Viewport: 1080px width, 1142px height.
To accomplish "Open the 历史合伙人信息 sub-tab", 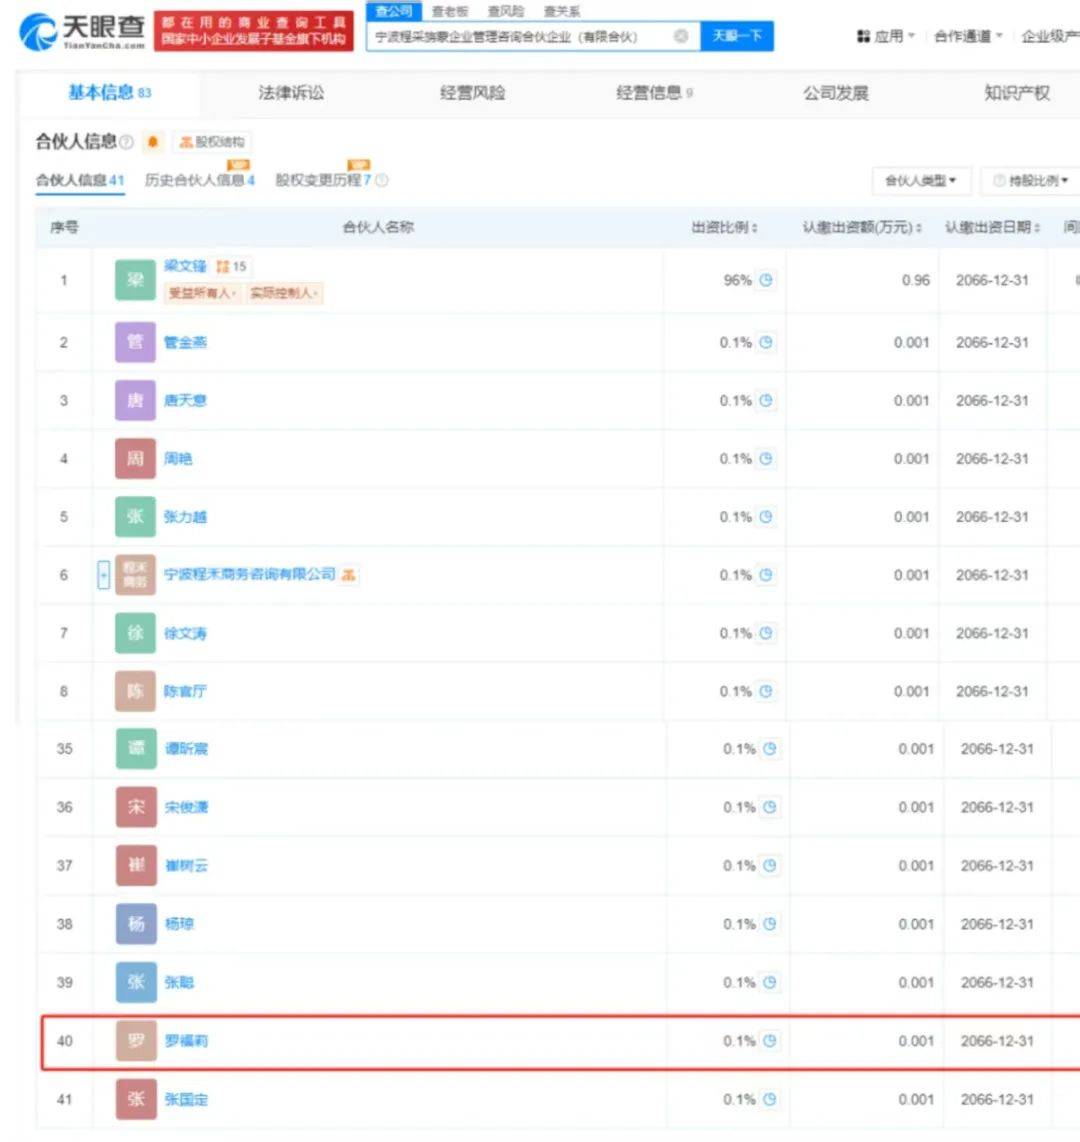I will click(x=200, y=180).
